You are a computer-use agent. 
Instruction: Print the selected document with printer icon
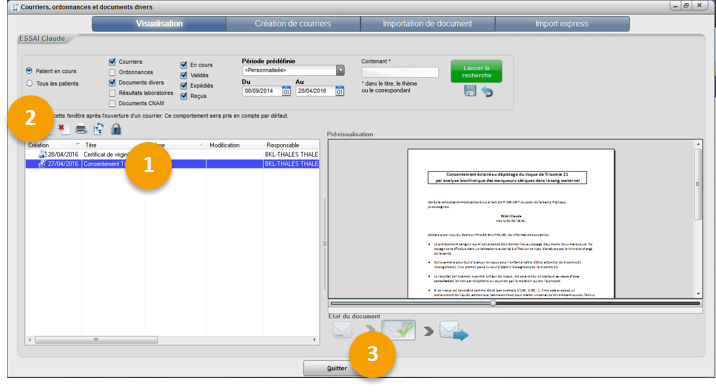click(x=81, y=129)
